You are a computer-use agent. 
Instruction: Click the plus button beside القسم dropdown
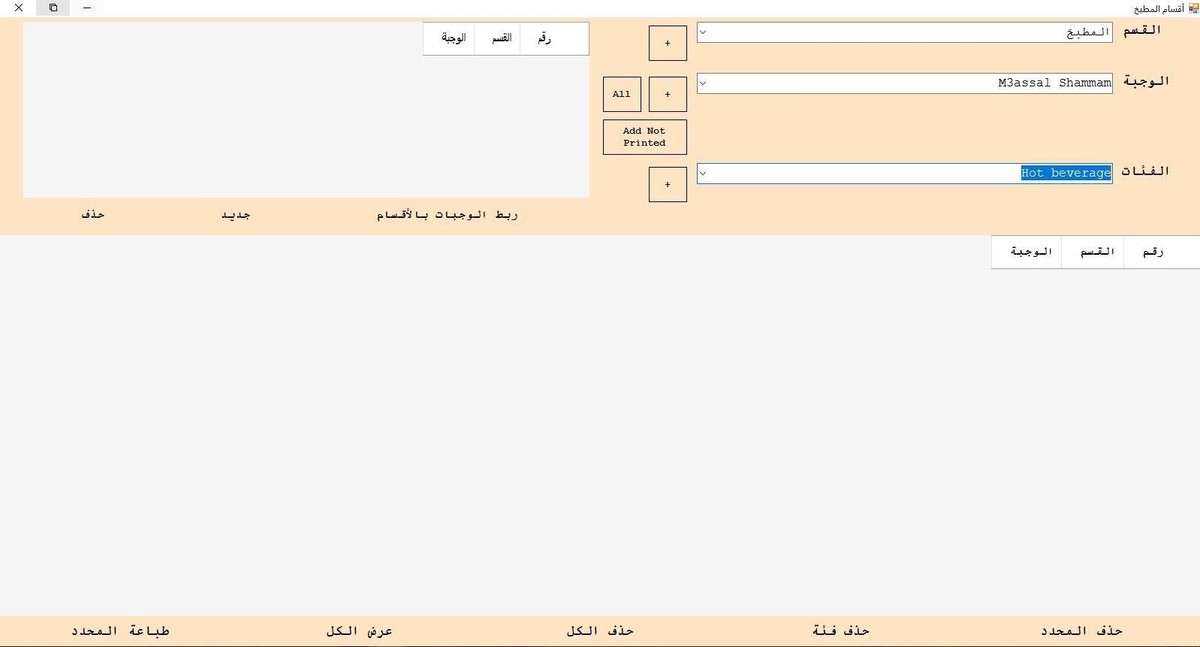668,43
